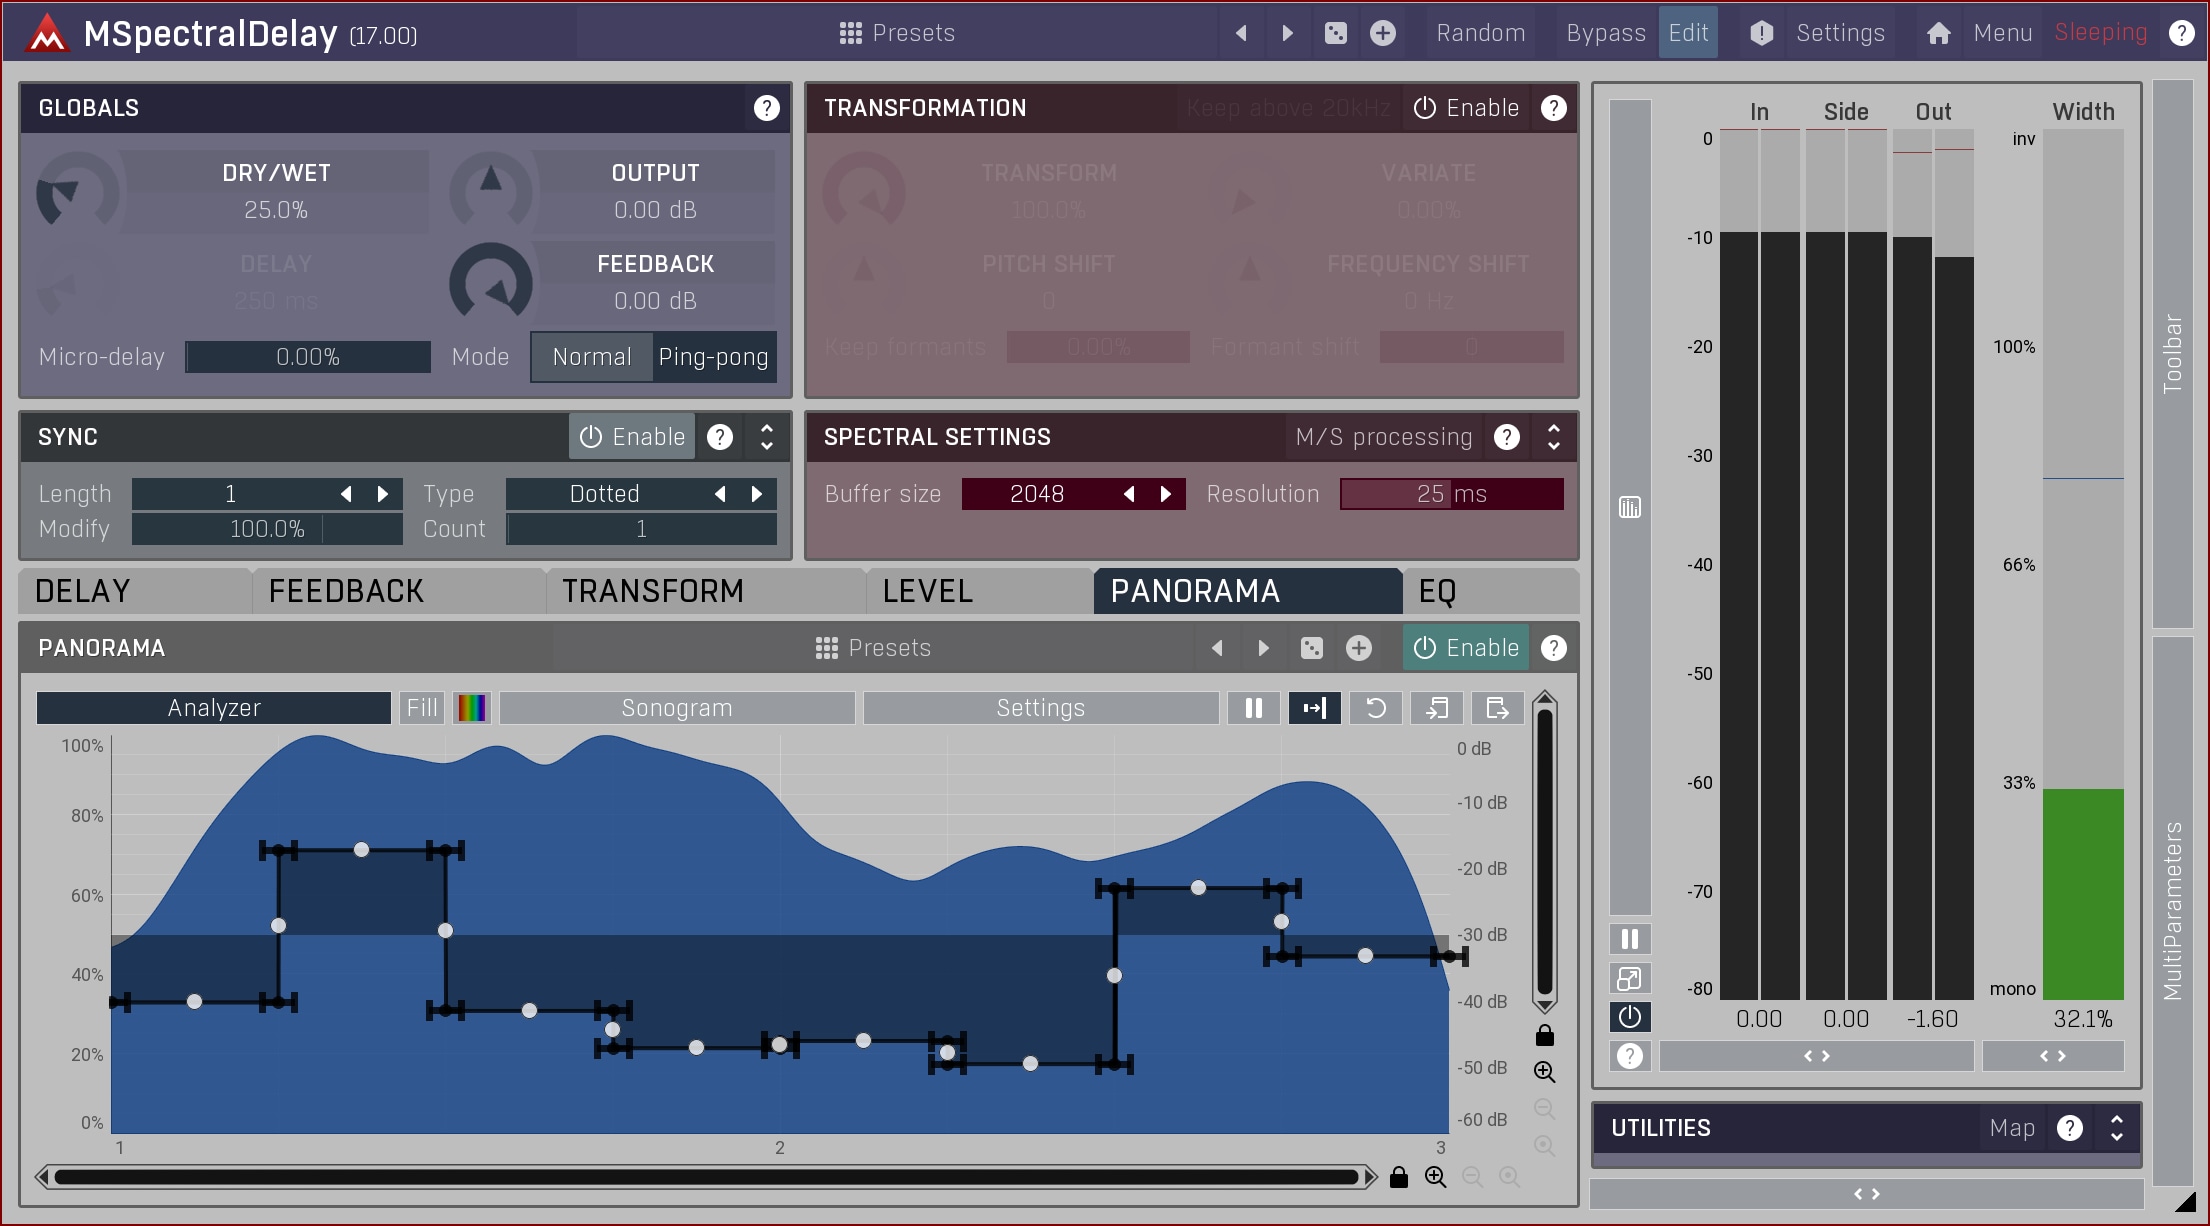Open the GLOBALS help question mark
The width and height of the screenshot is (2210, 1226).
pos(766,108)
